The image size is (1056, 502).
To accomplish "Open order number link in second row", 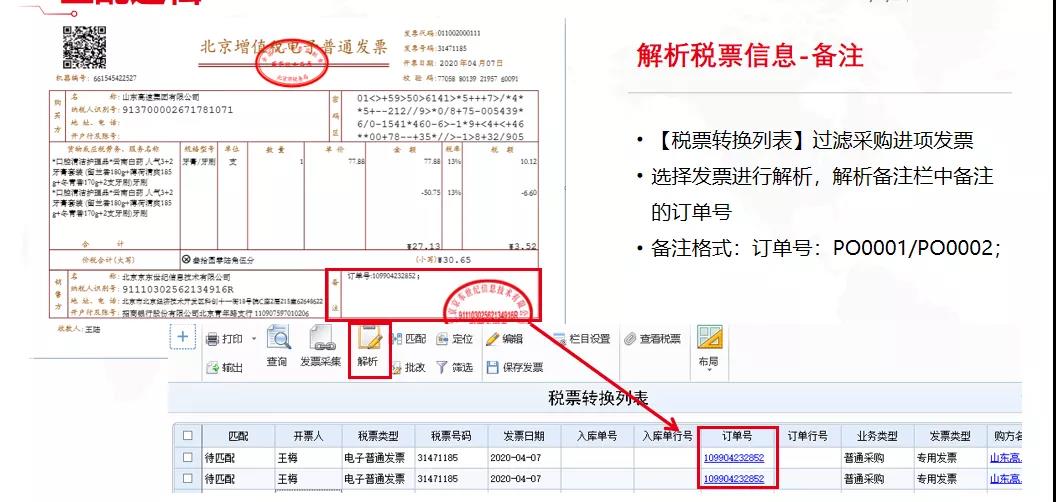I will point(734,480).
